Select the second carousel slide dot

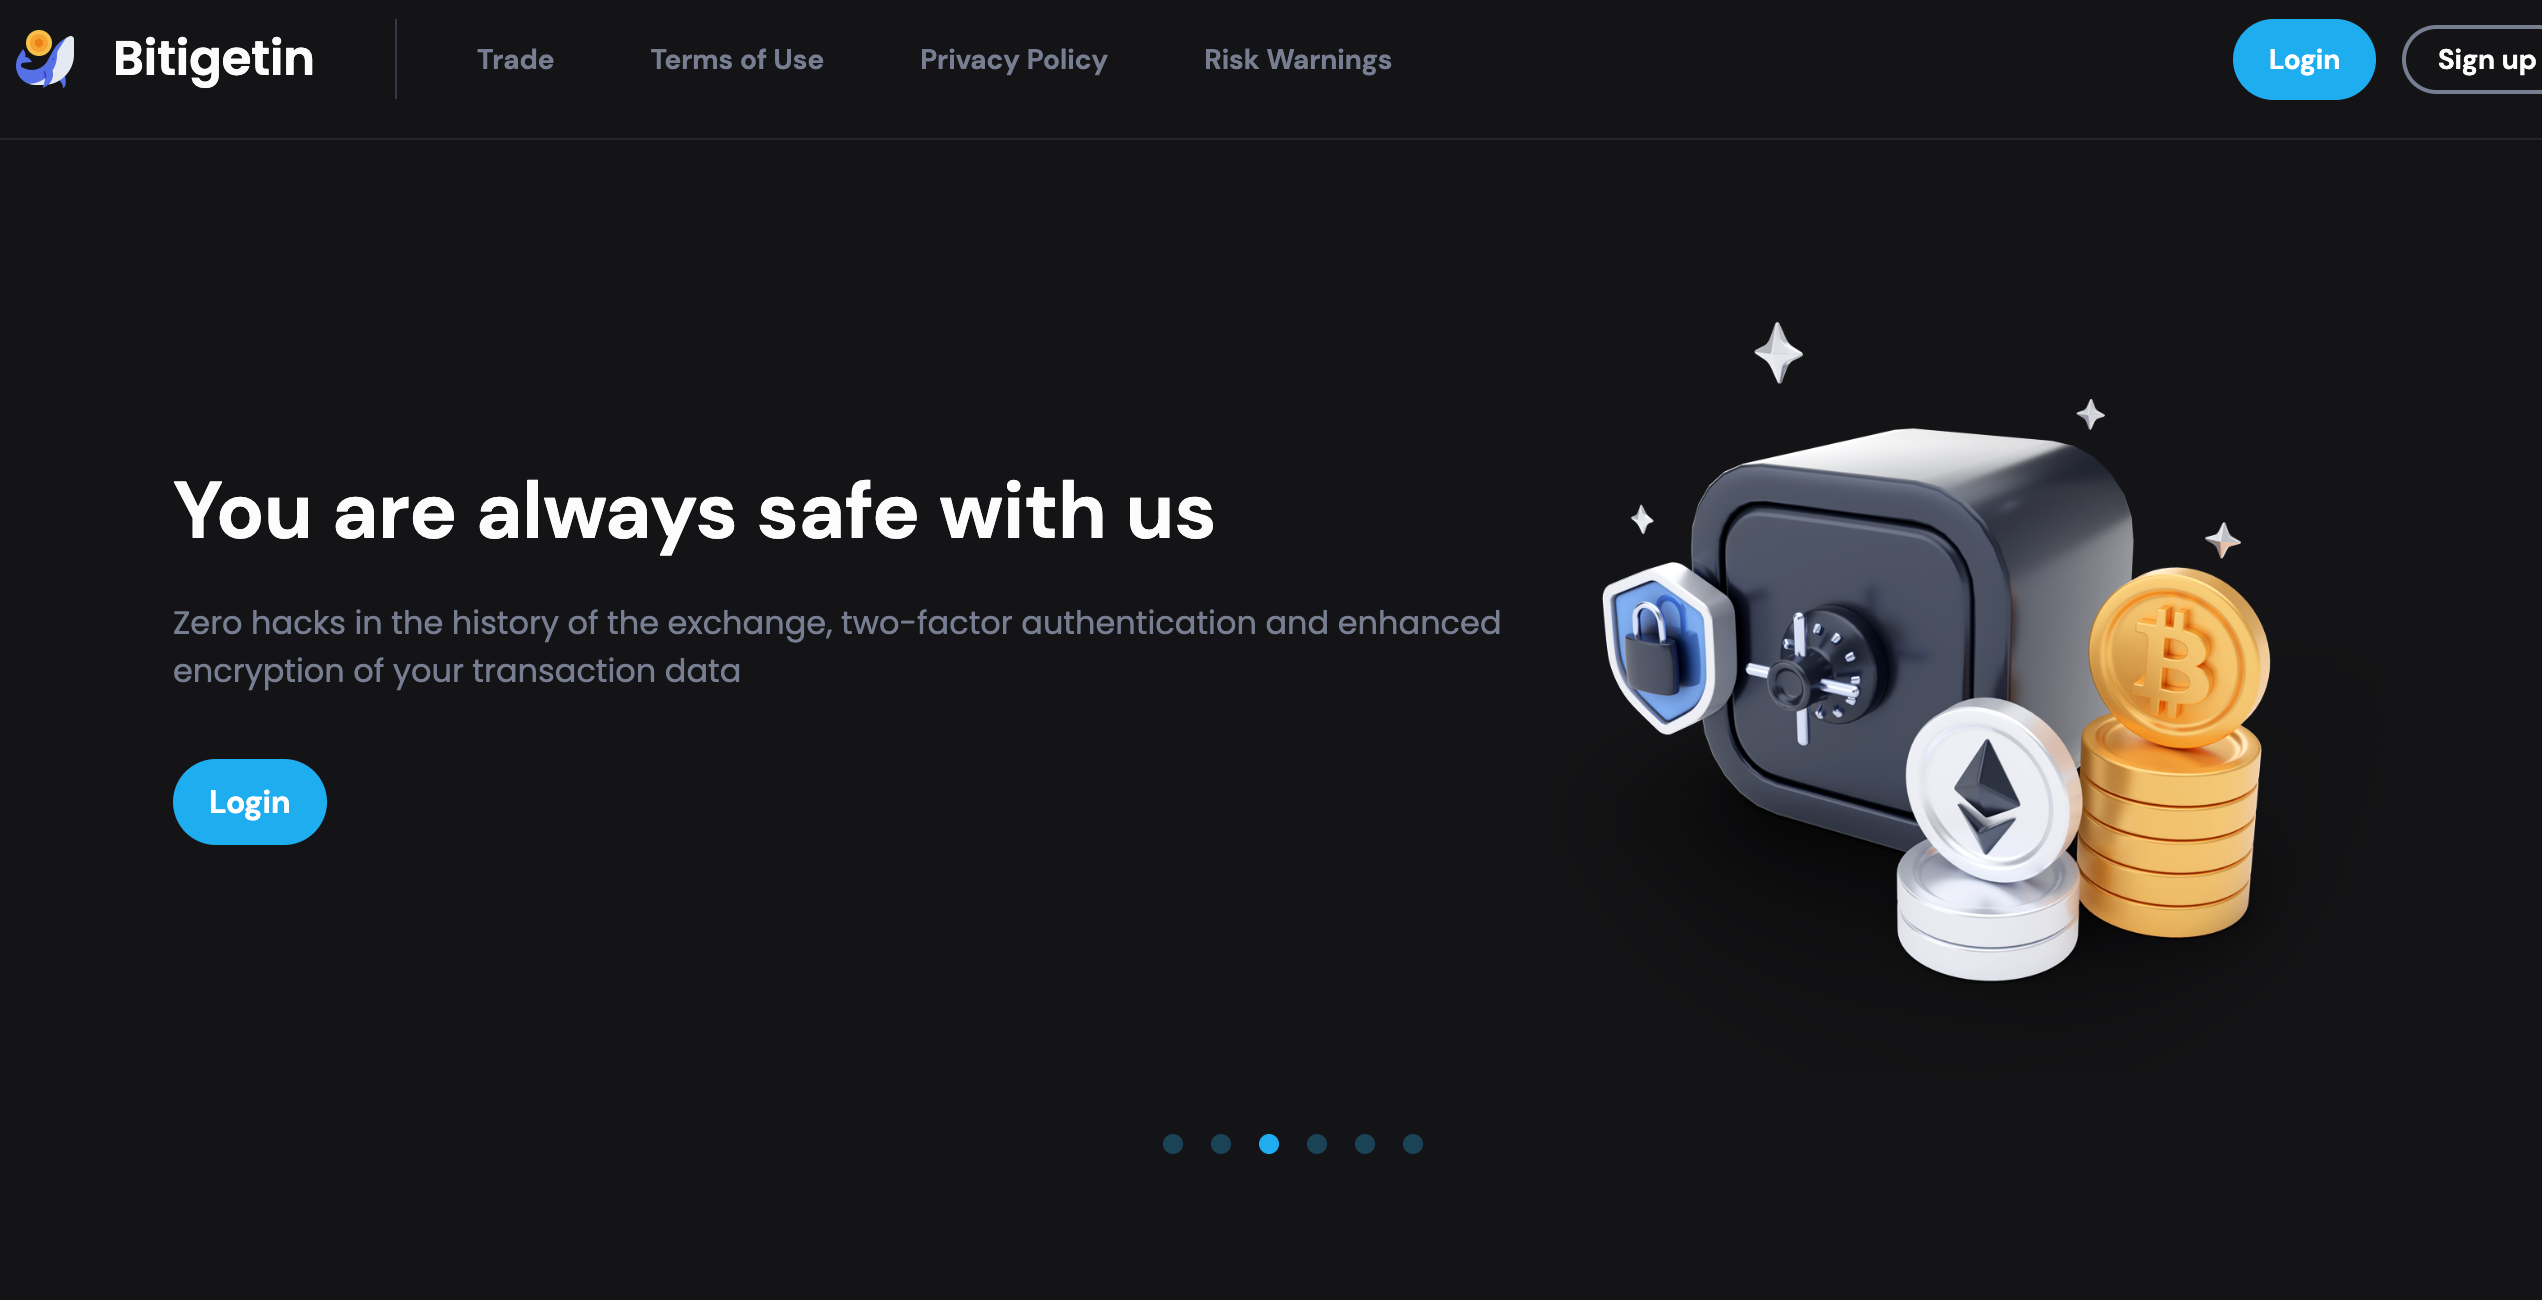[1221, 1144]
